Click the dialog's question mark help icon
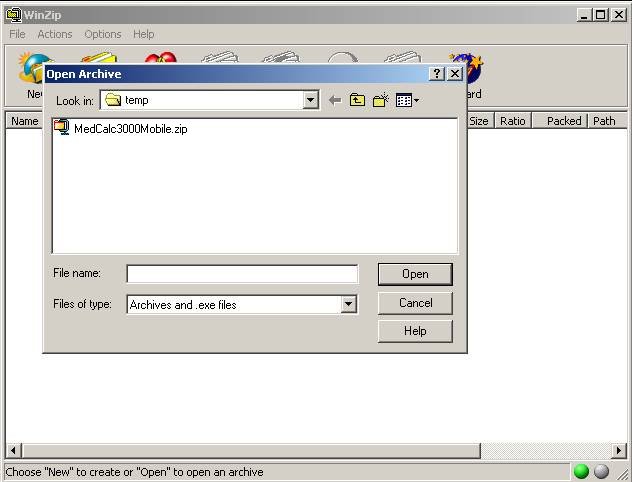632x482 pixels. 437,74
